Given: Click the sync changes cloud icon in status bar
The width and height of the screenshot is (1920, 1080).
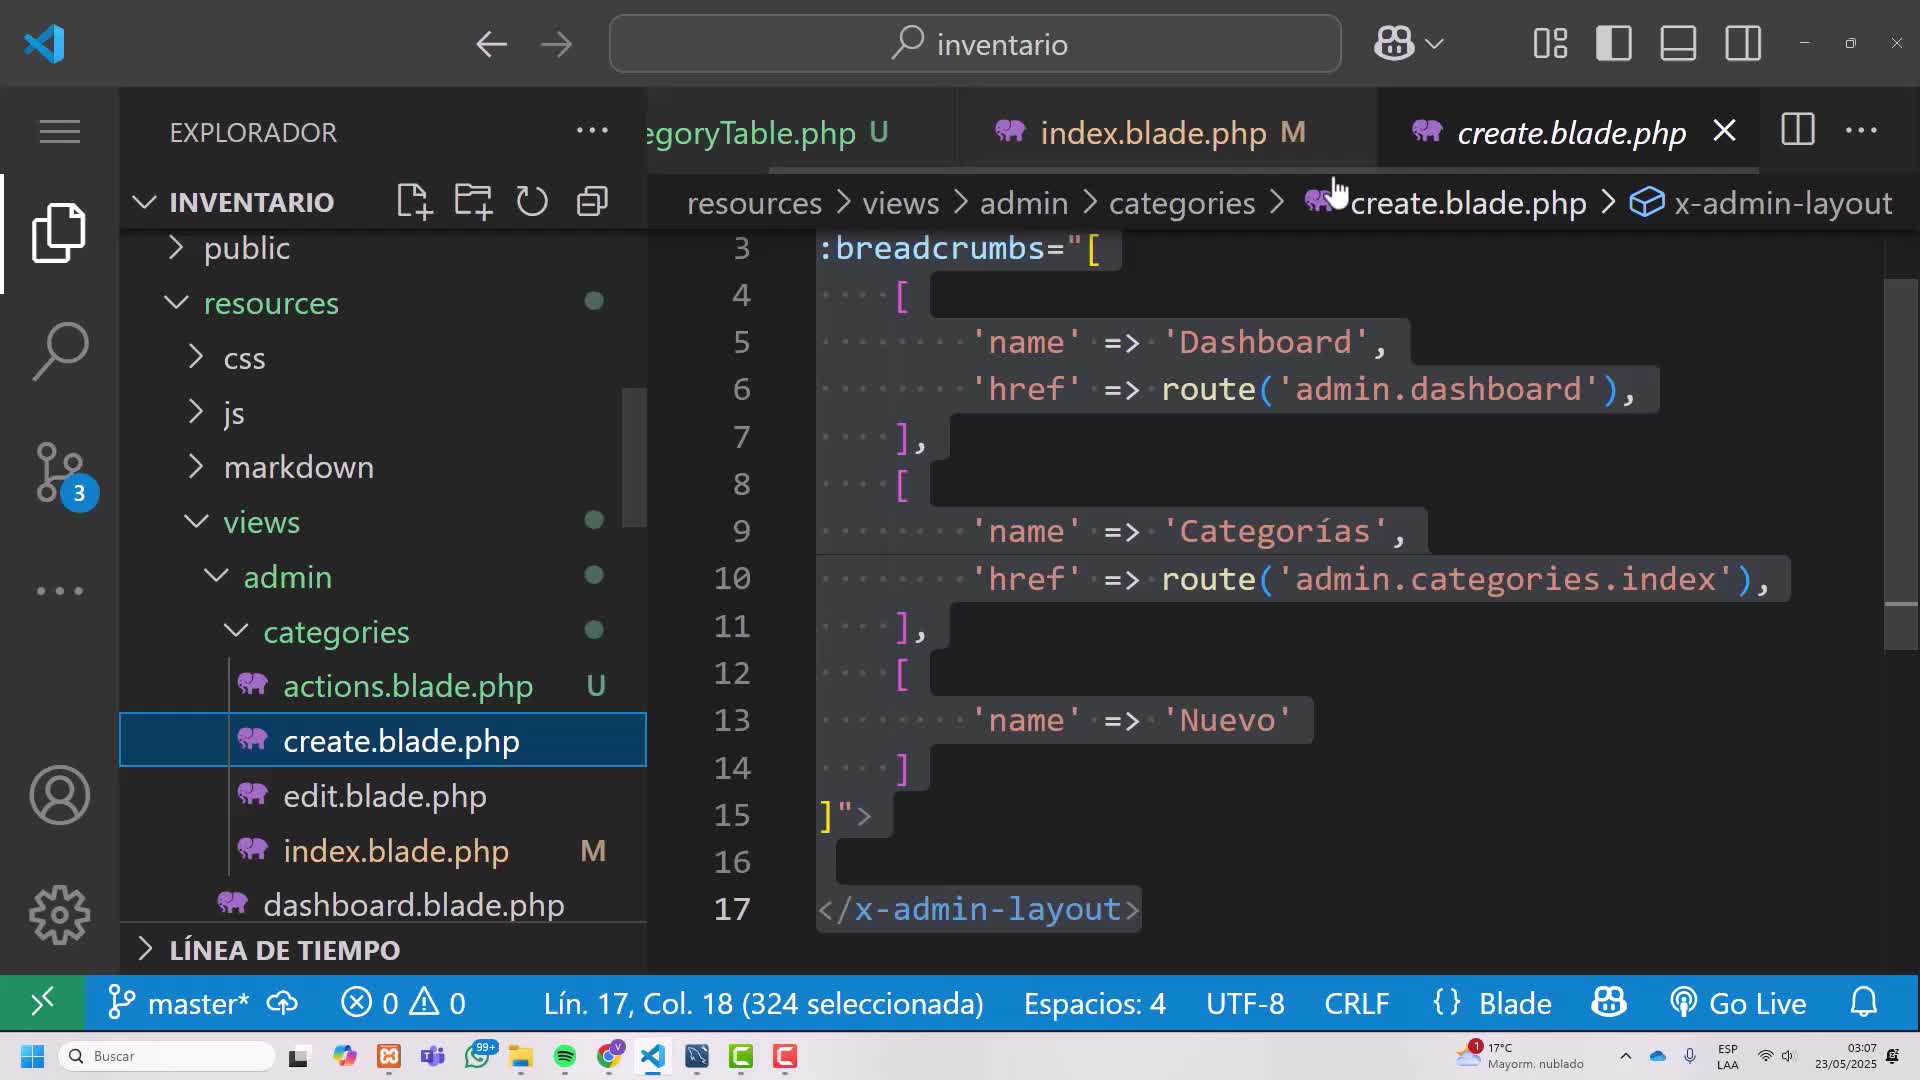Looking at the screenshot, I should click(282, 1003).
